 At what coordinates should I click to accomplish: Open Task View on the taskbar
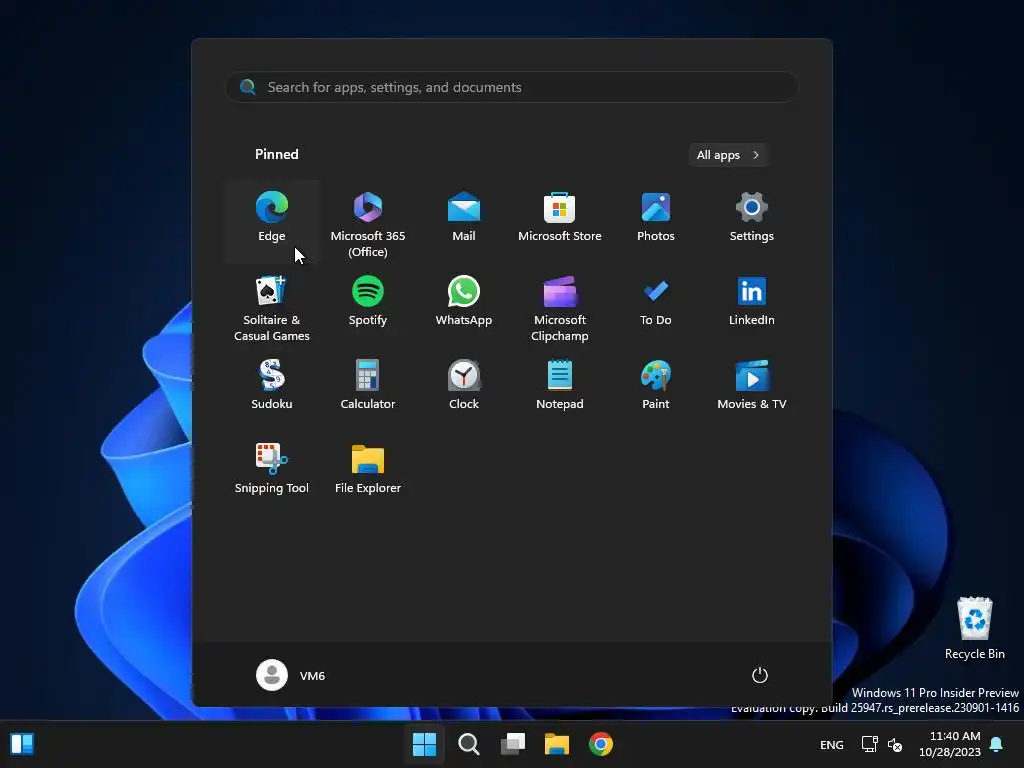[513, 744]
